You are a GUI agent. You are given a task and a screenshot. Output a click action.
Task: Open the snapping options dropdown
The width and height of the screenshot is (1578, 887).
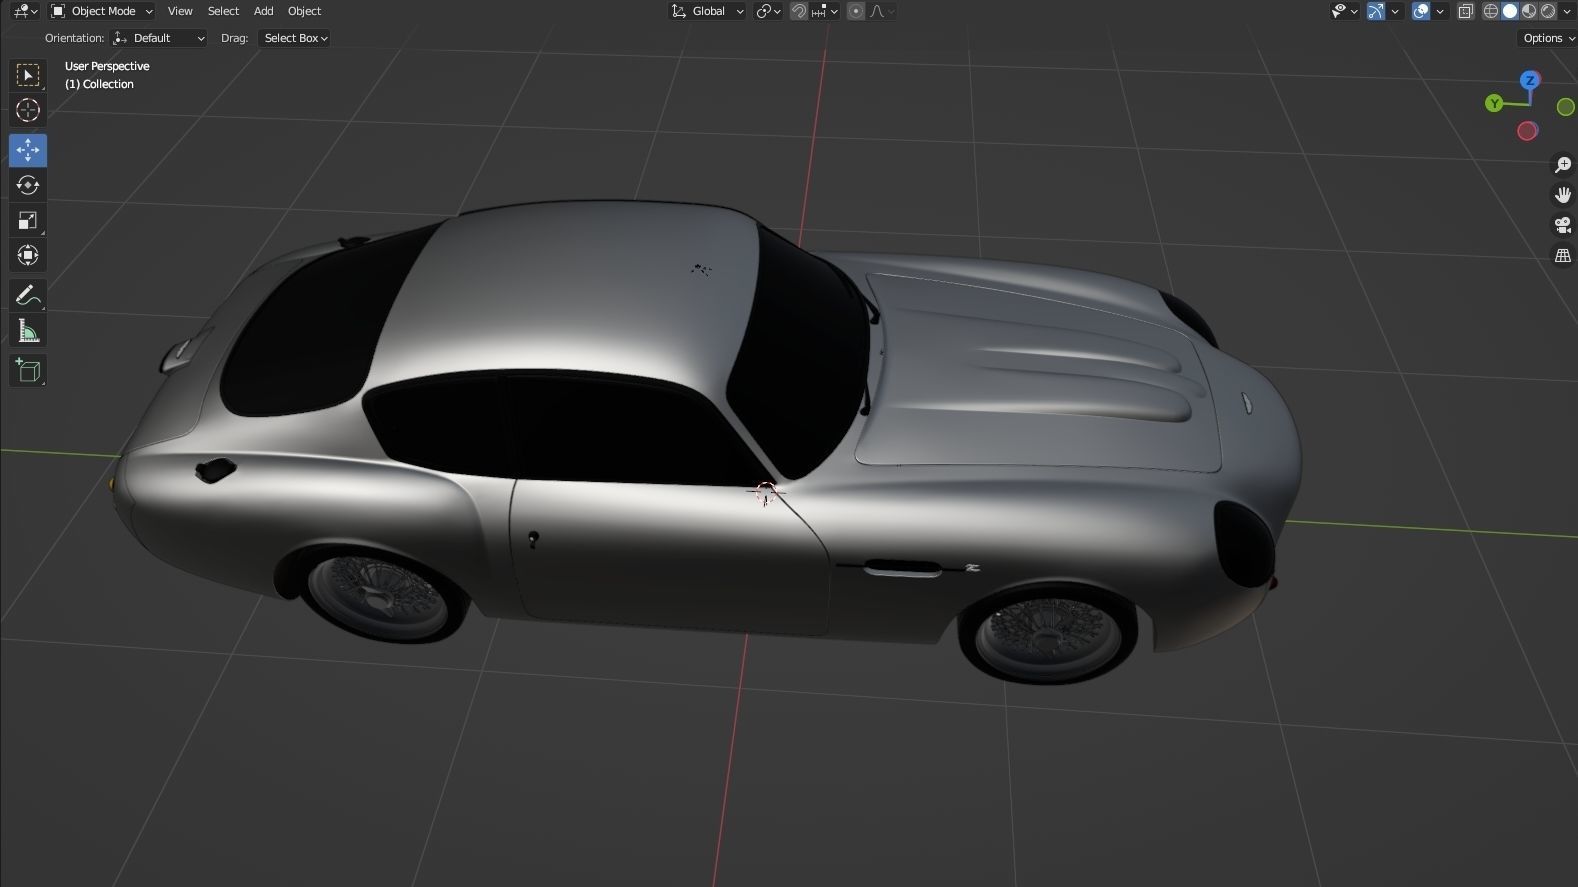825,11
